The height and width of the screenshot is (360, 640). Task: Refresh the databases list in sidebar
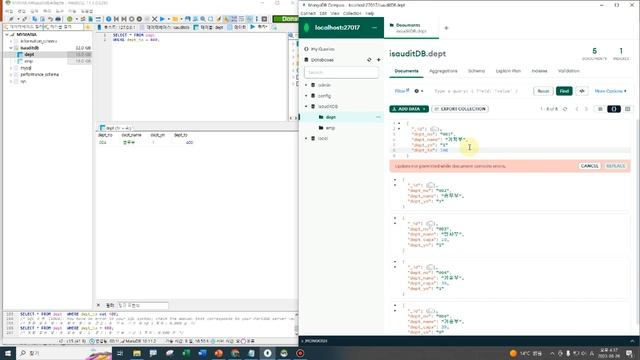[x=369, y=60]
